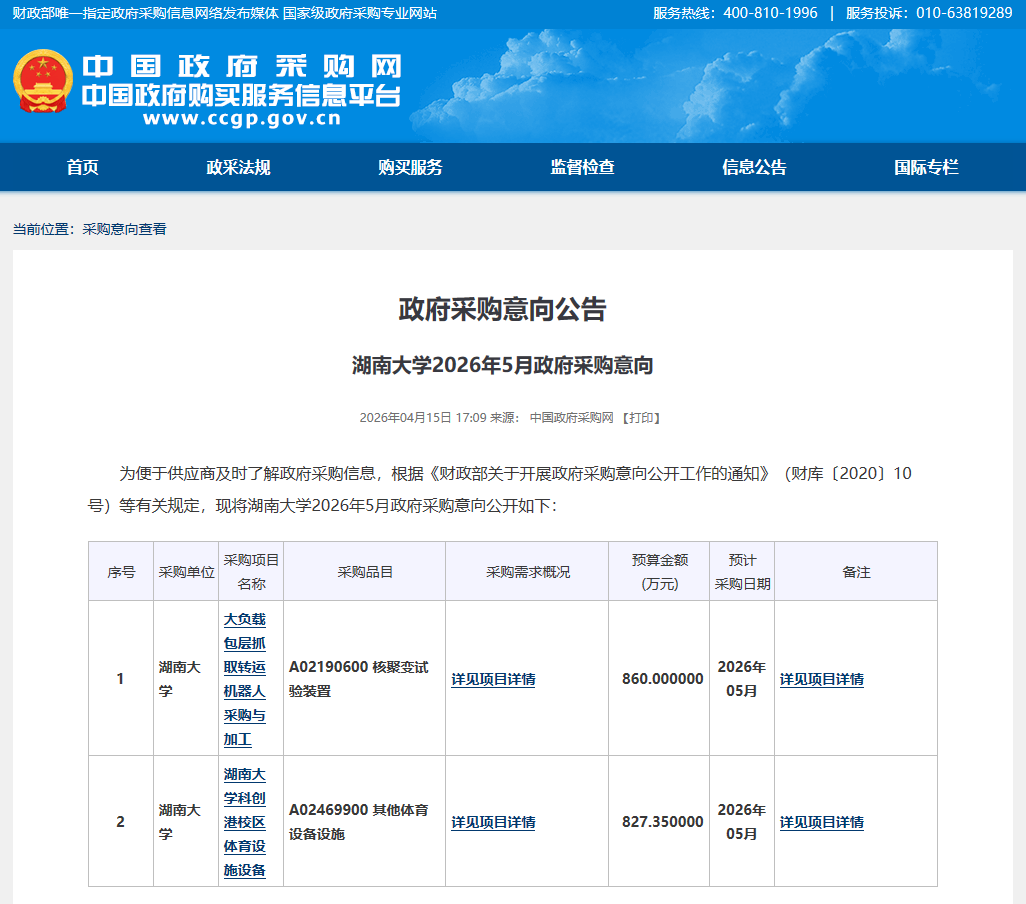Click the 当前位置 采购意向查看 breadcrumb
This screenshot has width=1026, height=904.
tap(90, 229)
